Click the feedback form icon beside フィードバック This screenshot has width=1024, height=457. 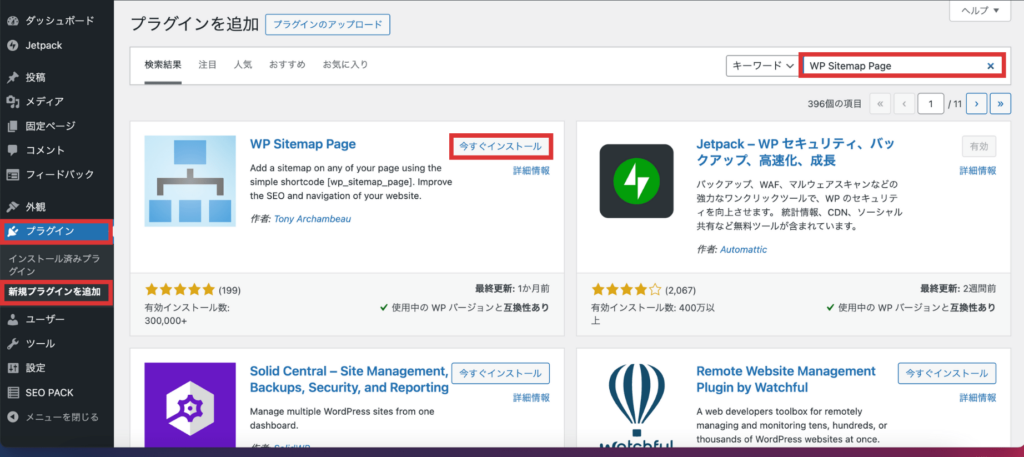click(12, 174)
